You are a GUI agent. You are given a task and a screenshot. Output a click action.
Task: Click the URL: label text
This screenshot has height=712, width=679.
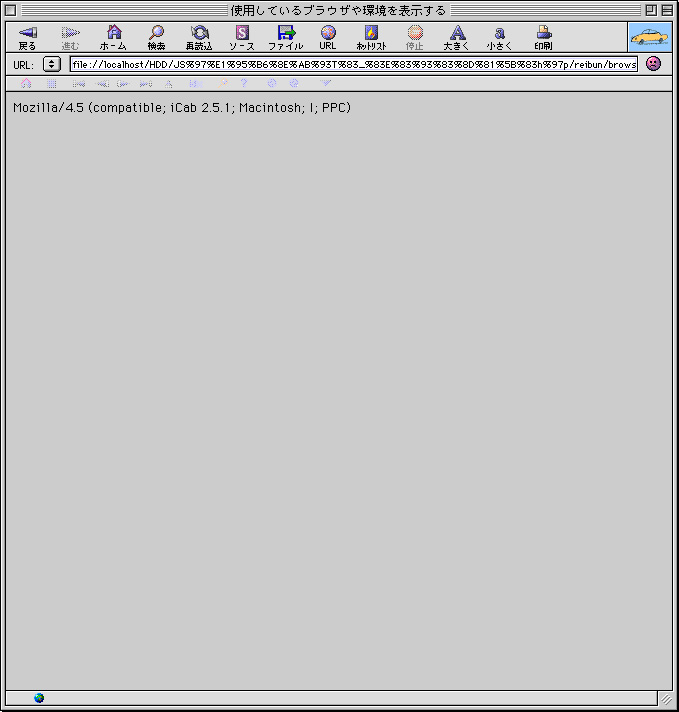[x=23, y=65]
